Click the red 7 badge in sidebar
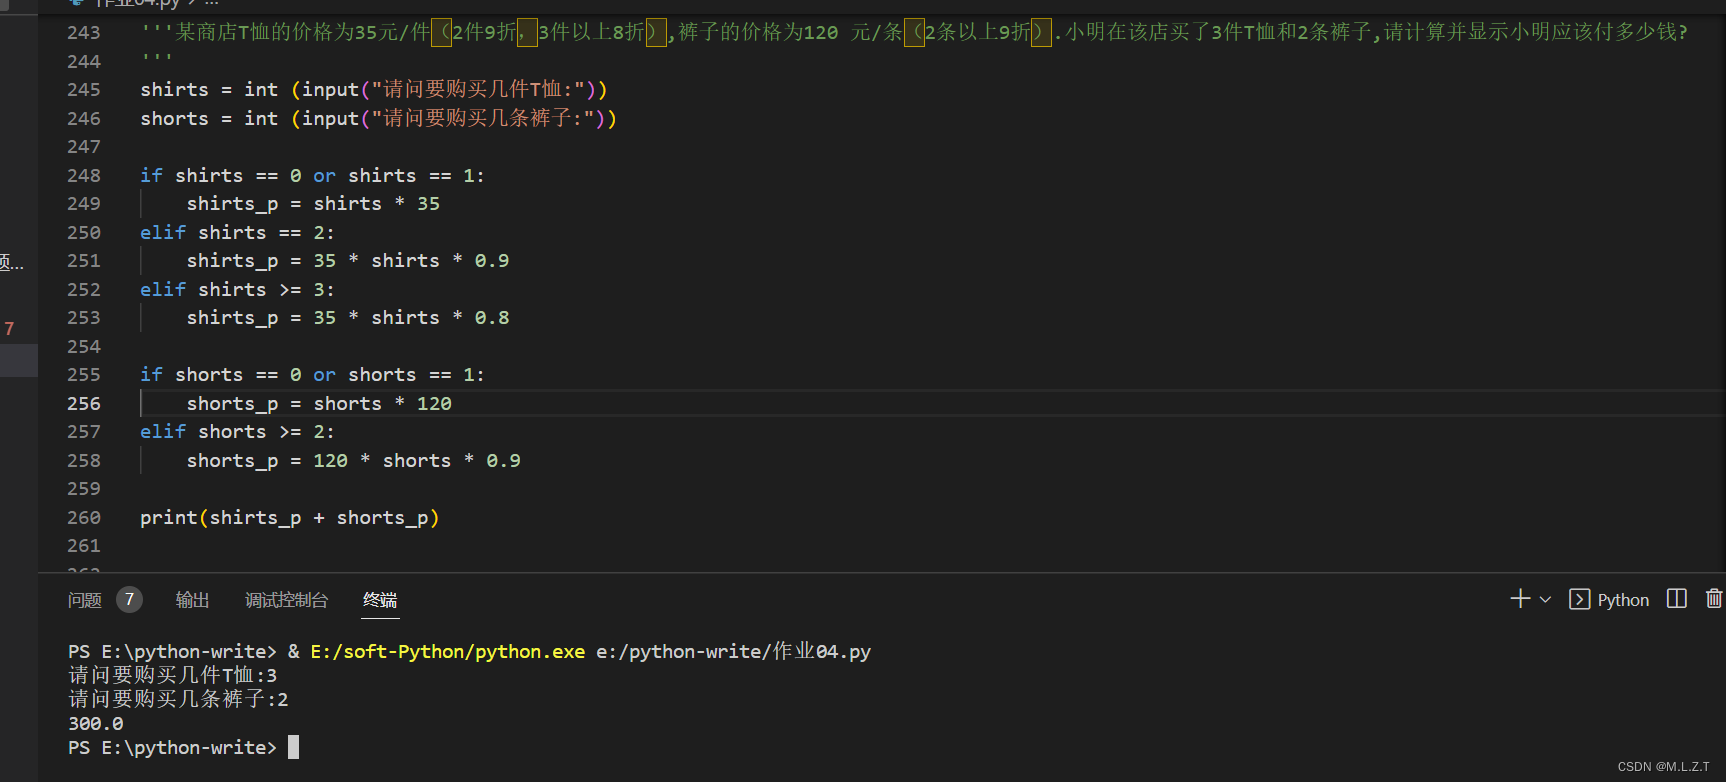The image size is (1726, 782). point(9,328)
